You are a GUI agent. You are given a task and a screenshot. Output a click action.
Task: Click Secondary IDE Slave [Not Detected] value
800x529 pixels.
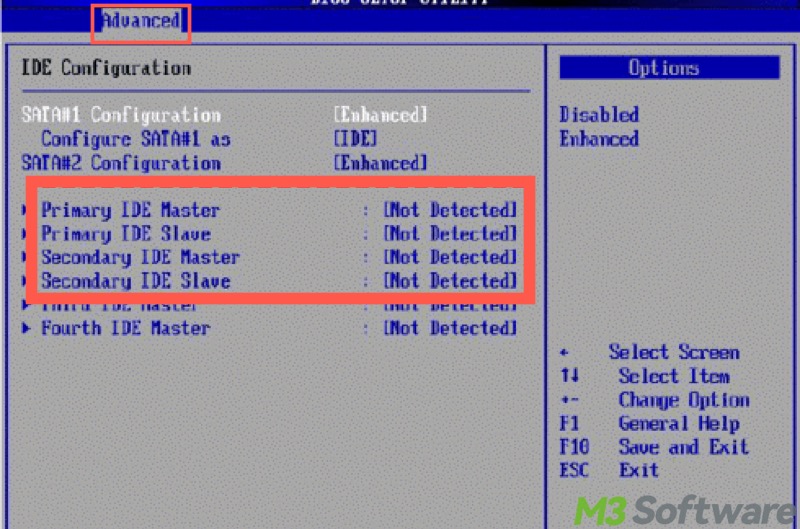point(451,281)
